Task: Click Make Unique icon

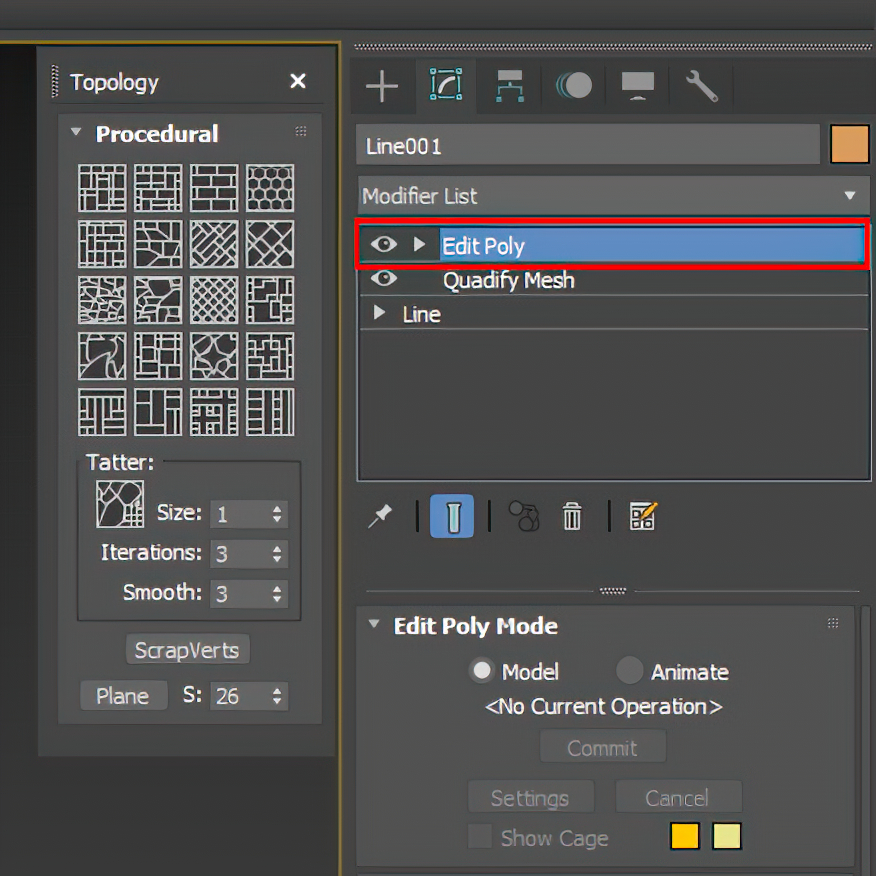Action: tap(523, 516)
